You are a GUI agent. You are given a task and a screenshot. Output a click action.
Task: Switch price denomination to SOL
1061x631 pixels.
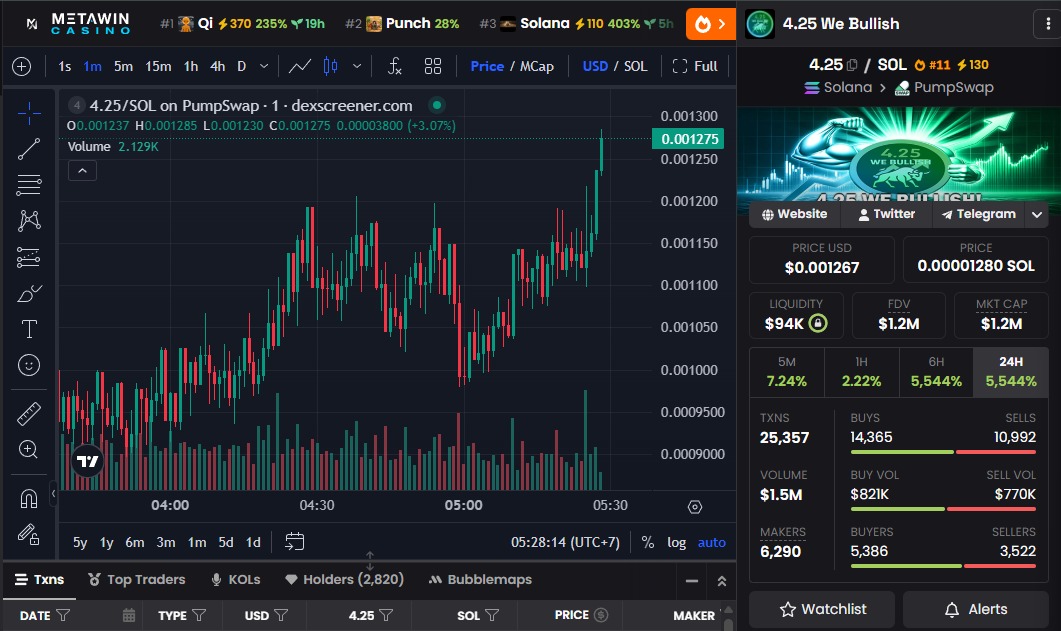tap(637, 66)
